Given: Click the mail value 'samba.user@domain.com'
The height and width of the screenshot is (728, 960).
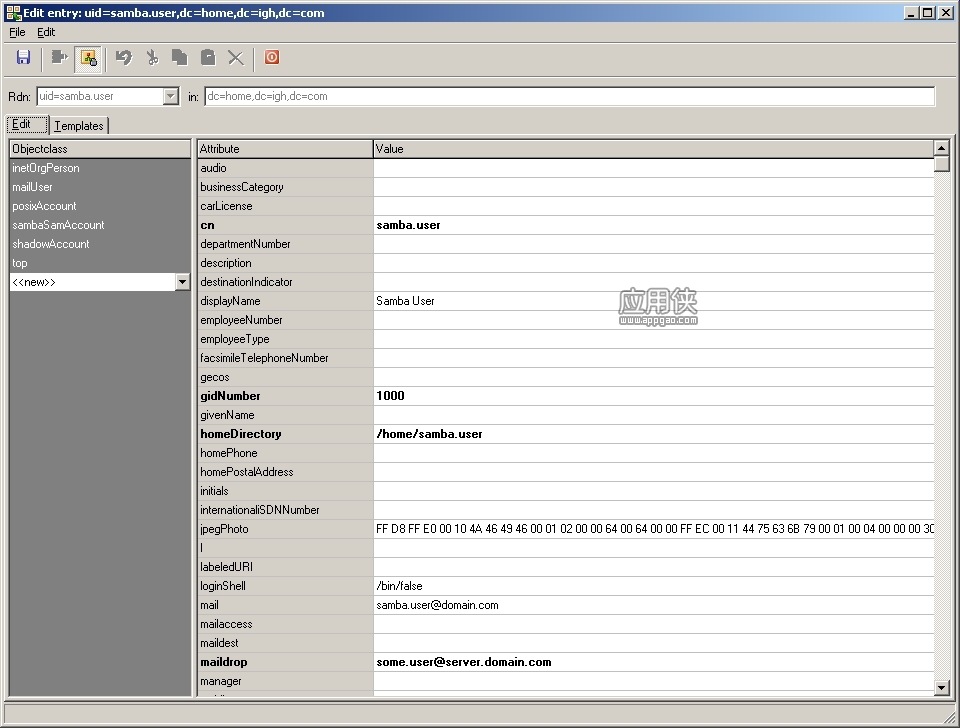Looking at the screenshot, I should [x=437, y=605].
